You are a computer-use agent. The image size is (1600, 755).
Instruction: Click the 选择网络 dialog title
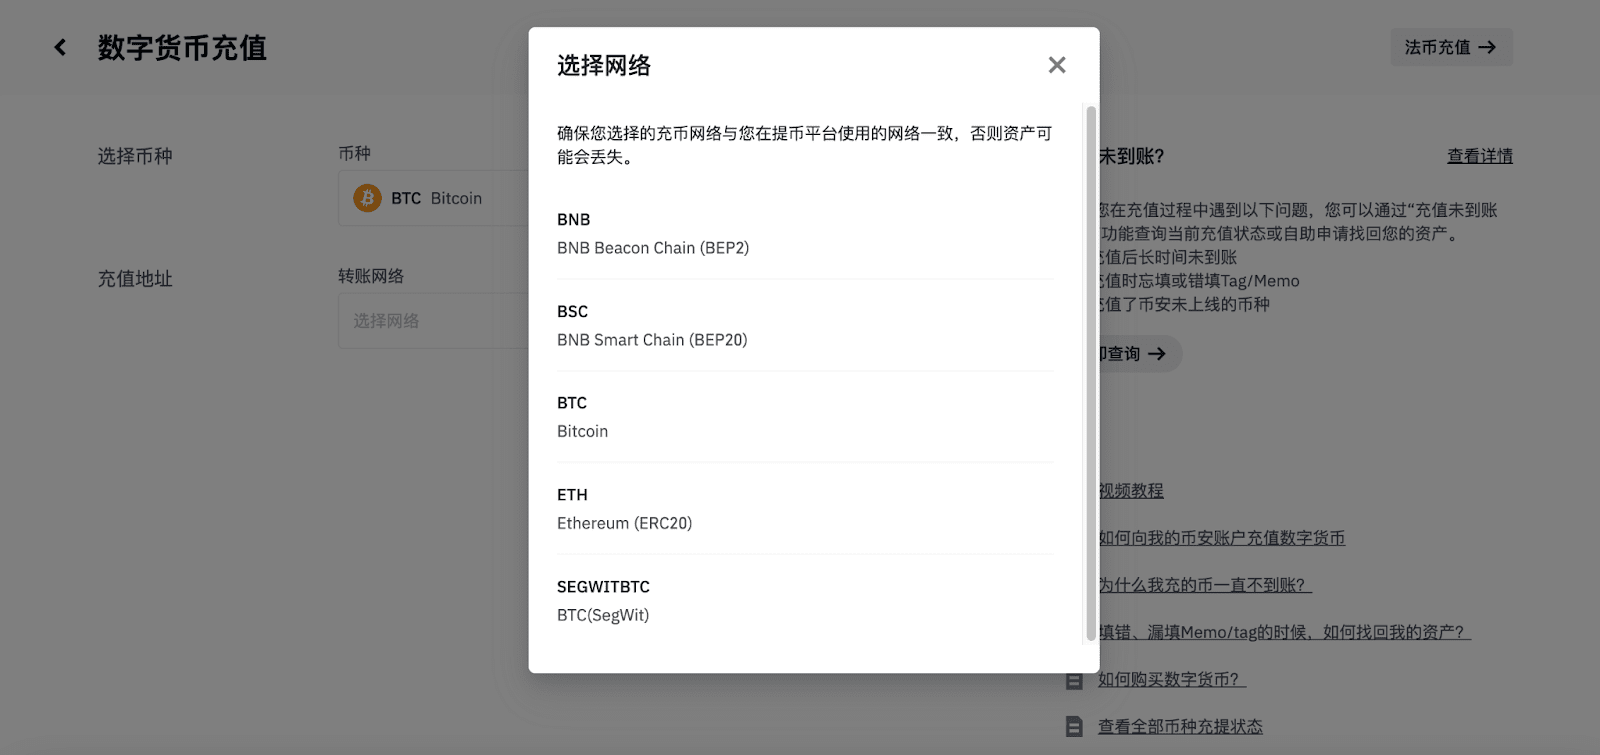604,66
